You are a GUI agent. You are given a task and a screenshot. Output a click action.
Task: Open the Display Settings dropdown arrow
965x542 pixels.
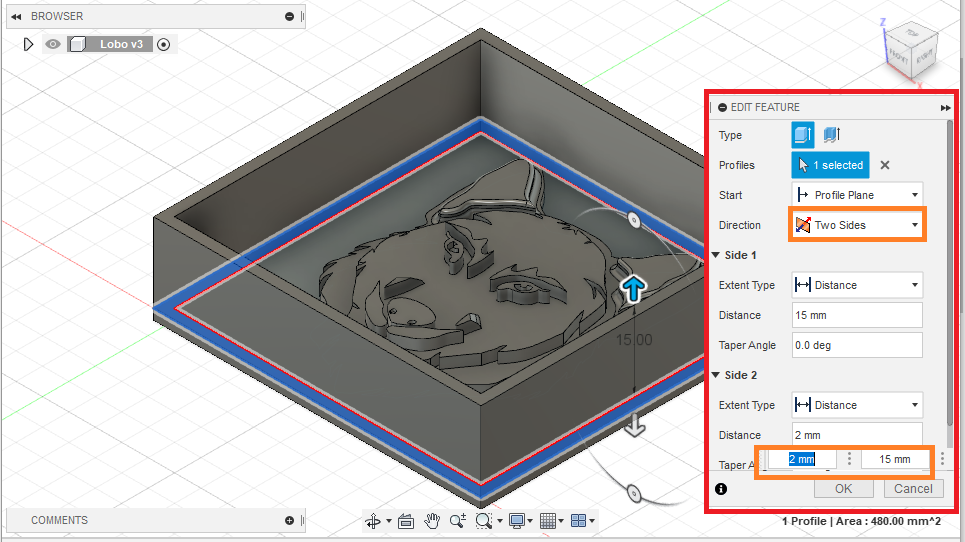(530, 521)
